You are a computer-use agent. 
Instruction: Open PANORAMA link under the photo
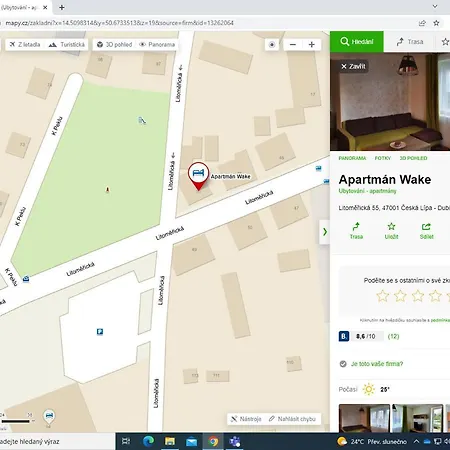[352, 158]
